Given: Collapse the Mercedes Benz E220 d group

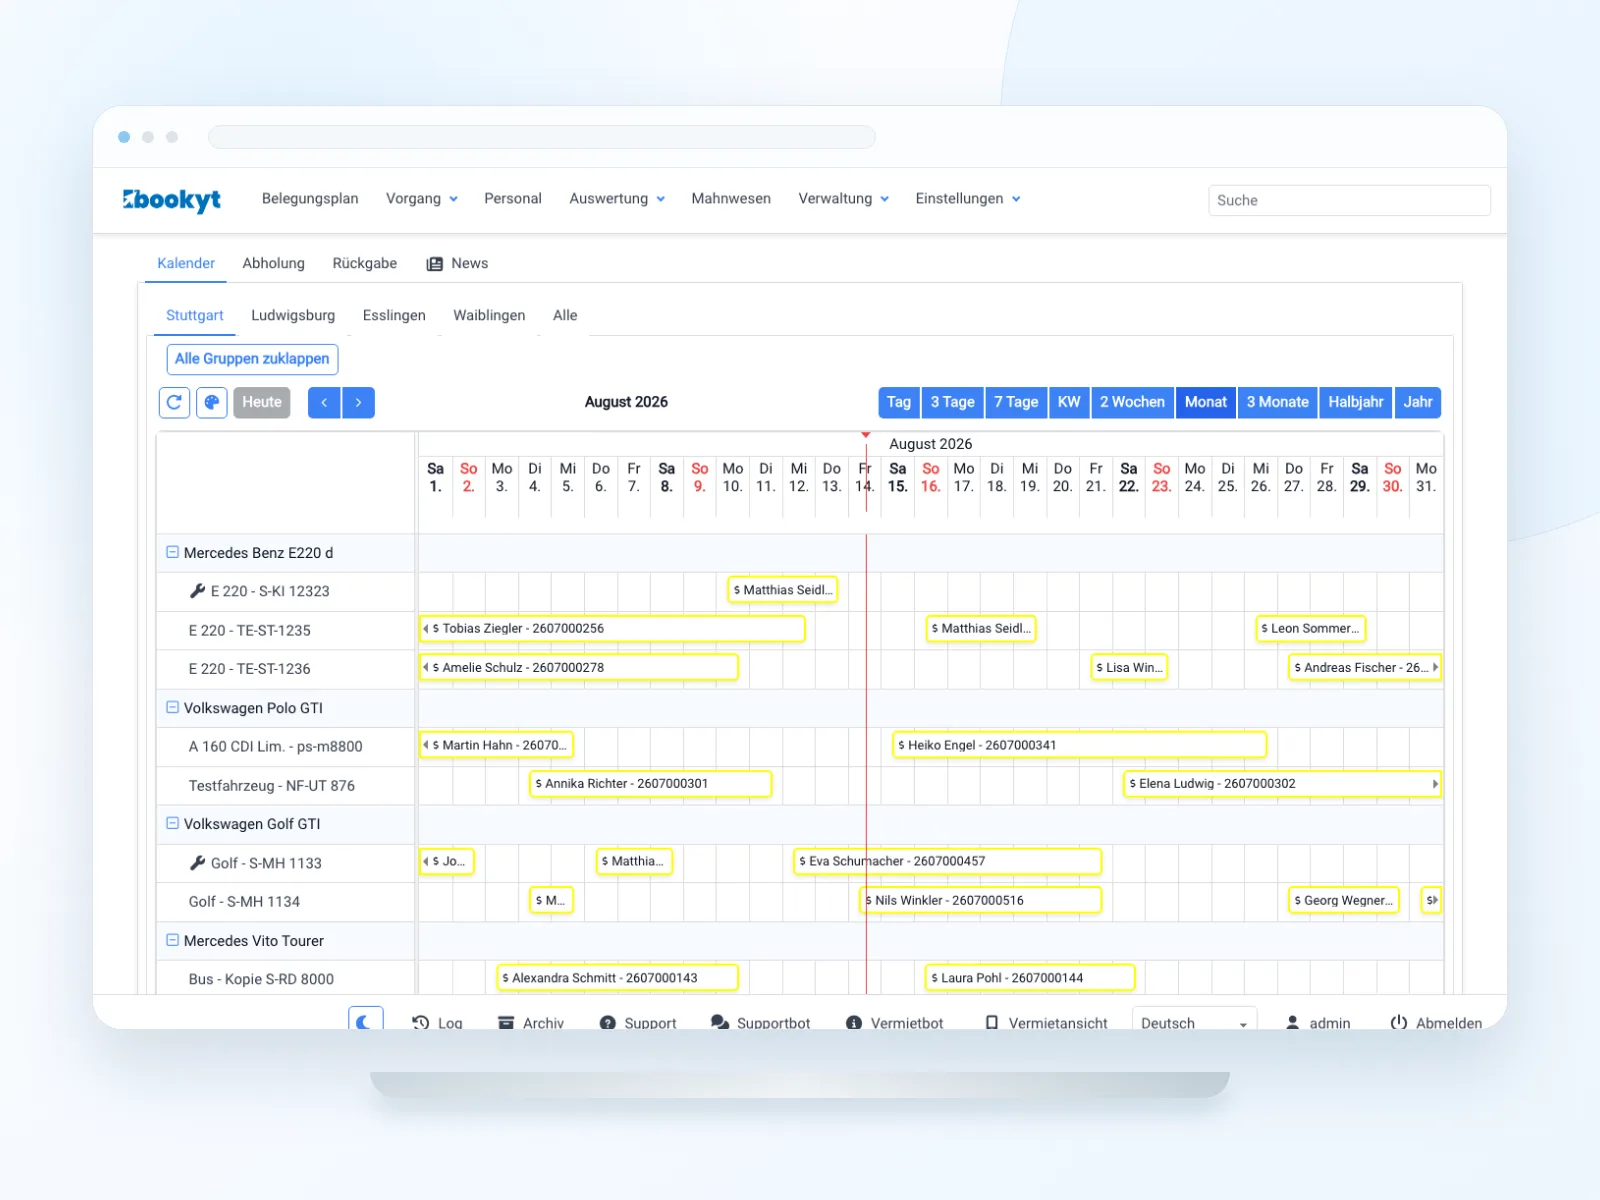Looking at the screenshot, I should [x=172, y=552].
